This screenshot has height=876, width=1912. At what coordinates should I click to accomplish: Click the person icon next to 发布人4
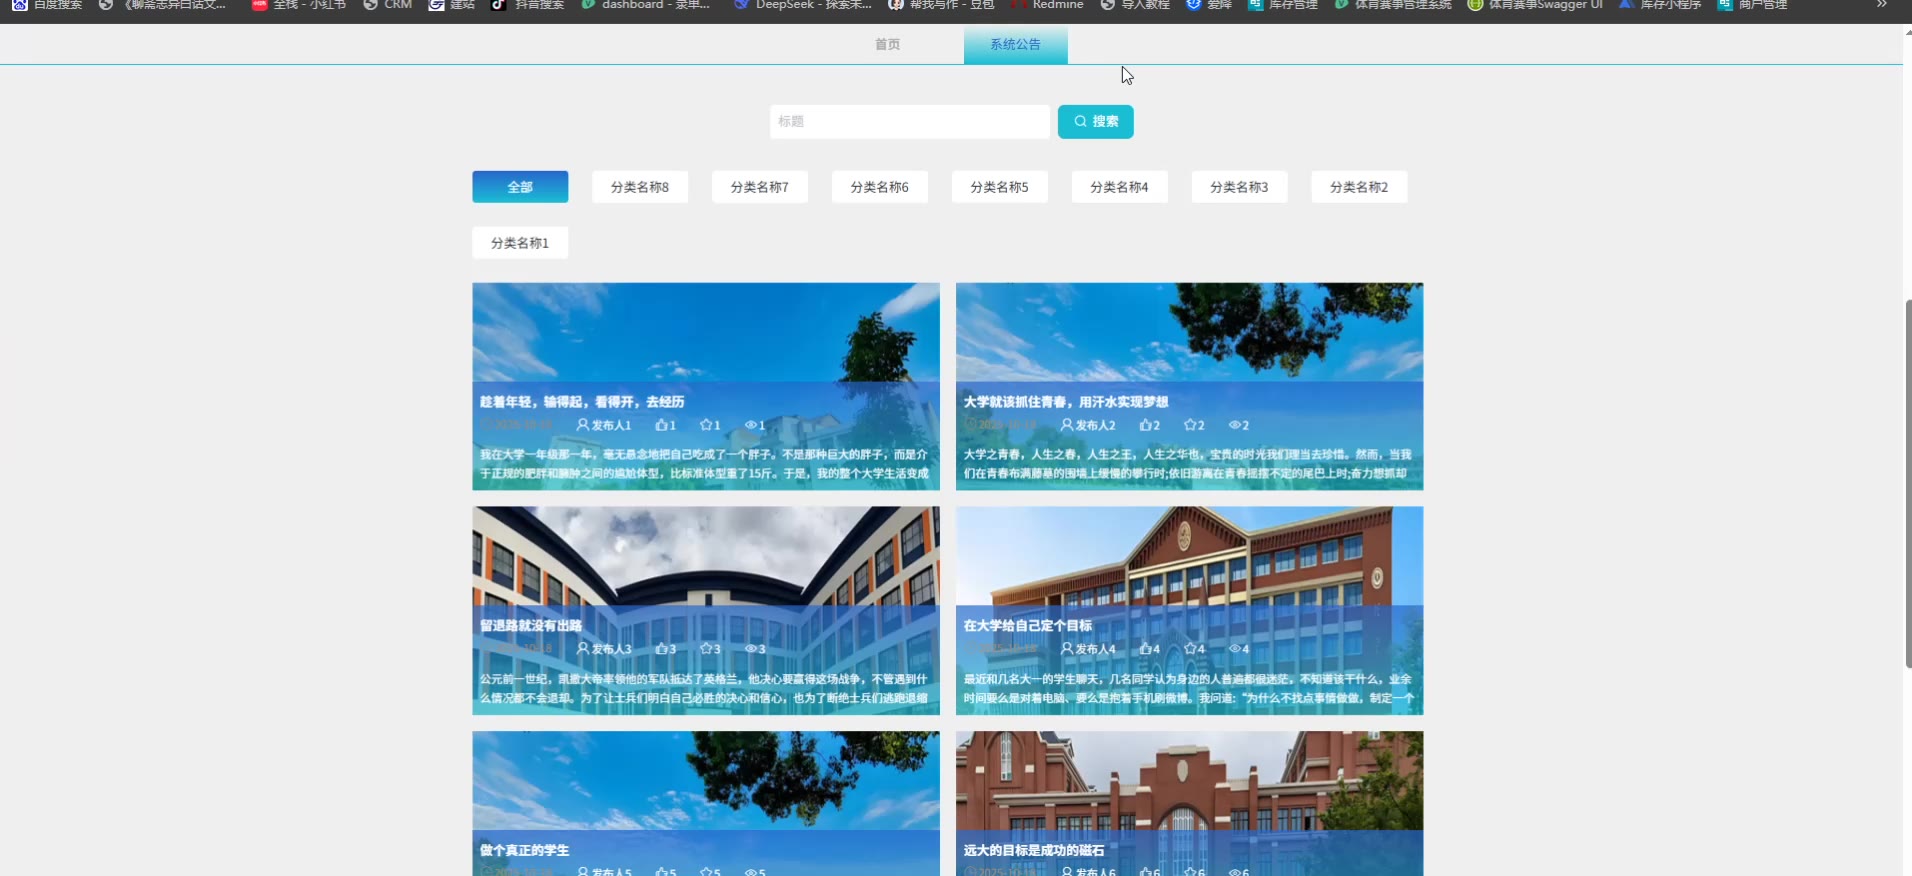tap(1067, 649)
